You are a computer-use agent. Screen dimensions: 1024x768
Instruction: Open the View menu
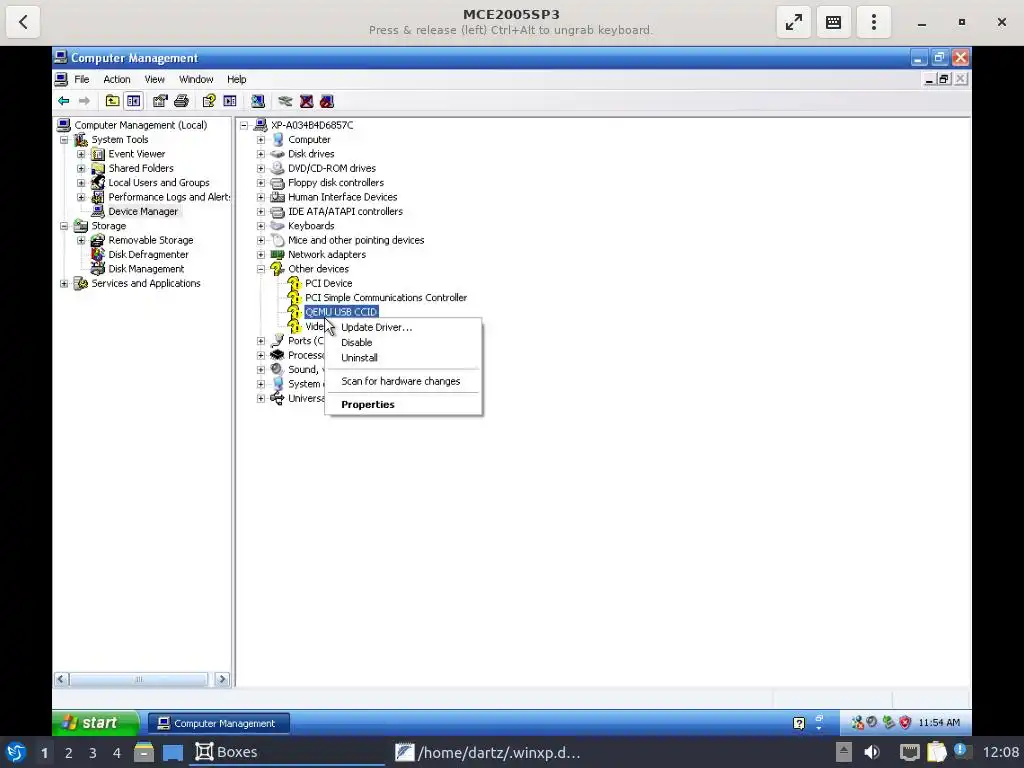pyautogui.click(x=154, y=79)
